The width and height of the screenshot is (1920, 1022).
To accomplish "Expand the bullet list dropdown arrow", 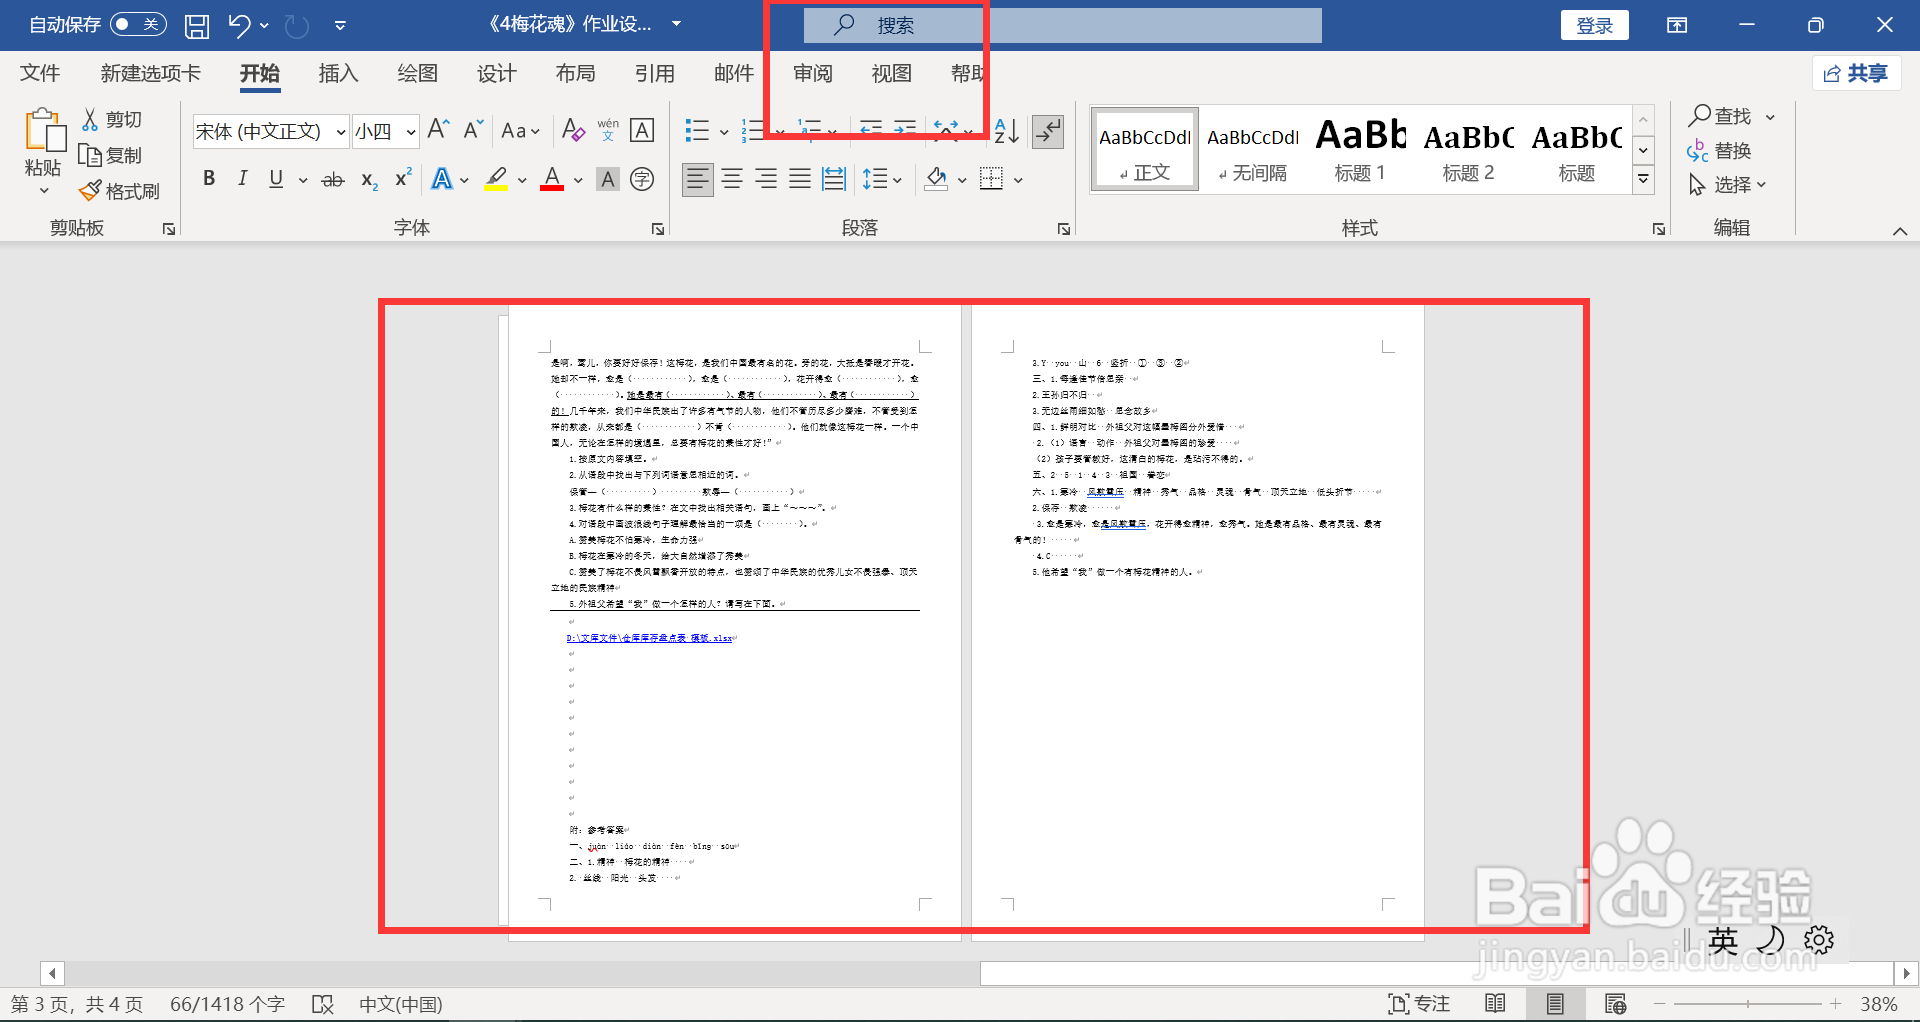I will coord(724,131).
